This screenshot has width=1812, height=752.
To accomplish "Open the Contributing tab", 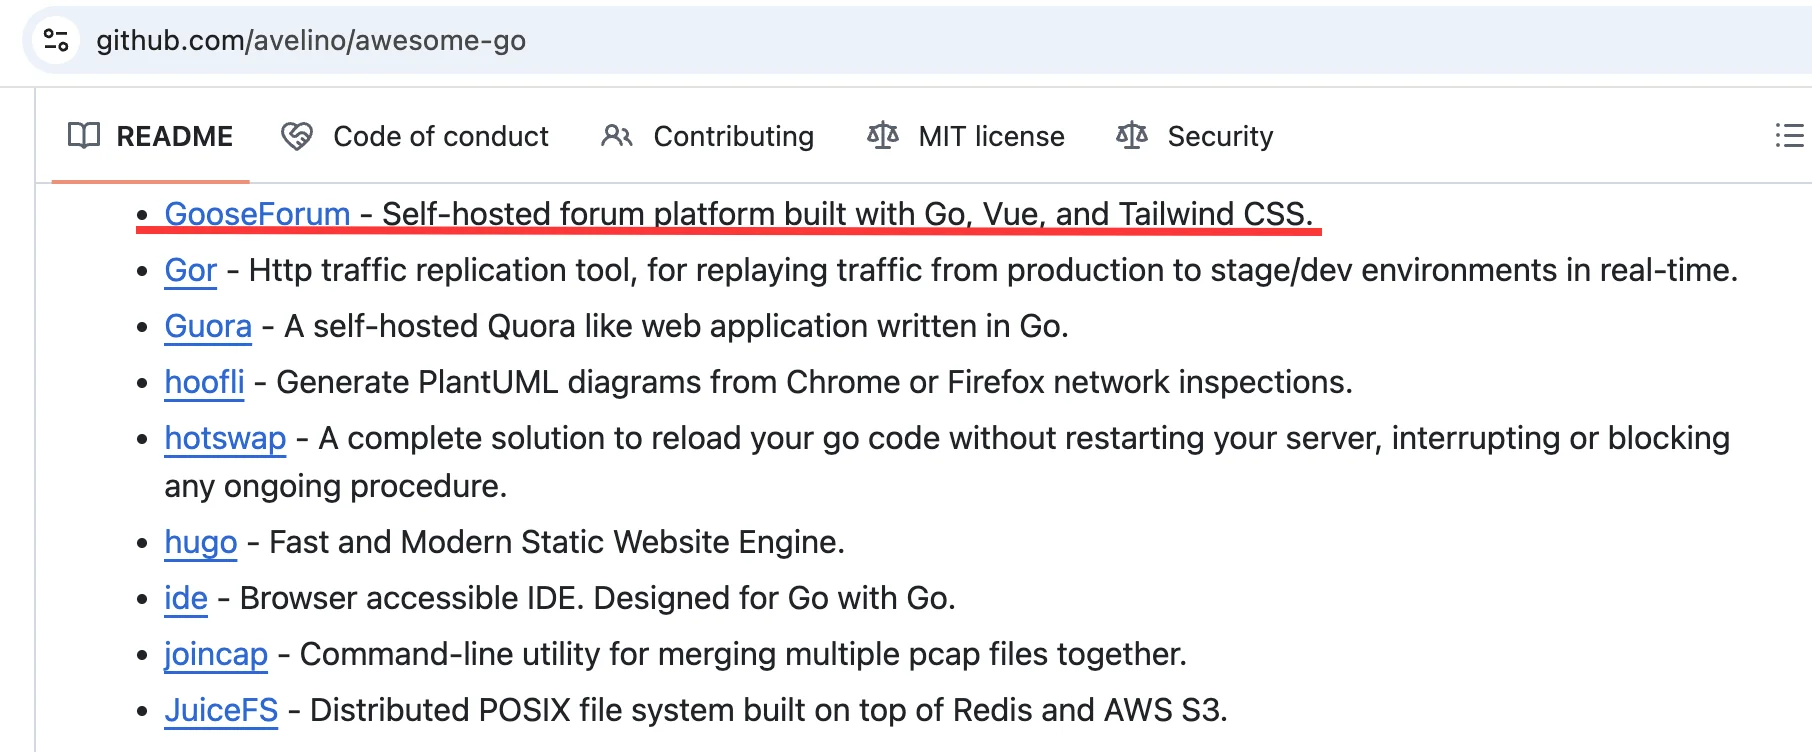I will click(x=708, y=136).
